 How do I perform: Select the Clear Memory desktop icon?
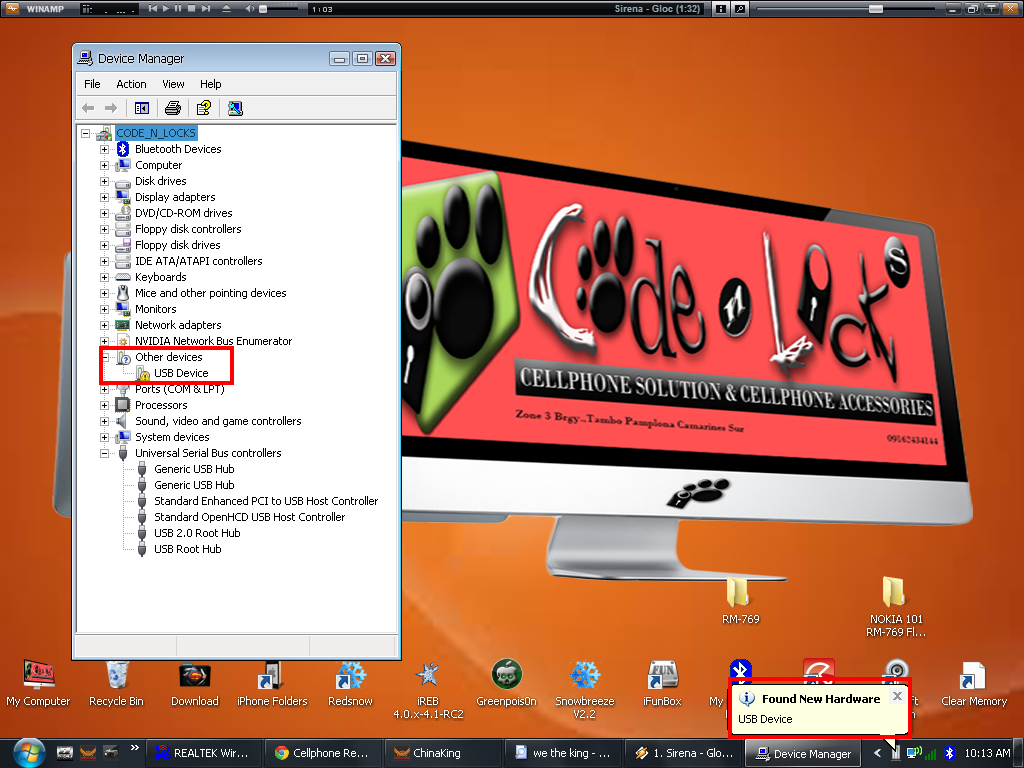[x=974, y=683]
